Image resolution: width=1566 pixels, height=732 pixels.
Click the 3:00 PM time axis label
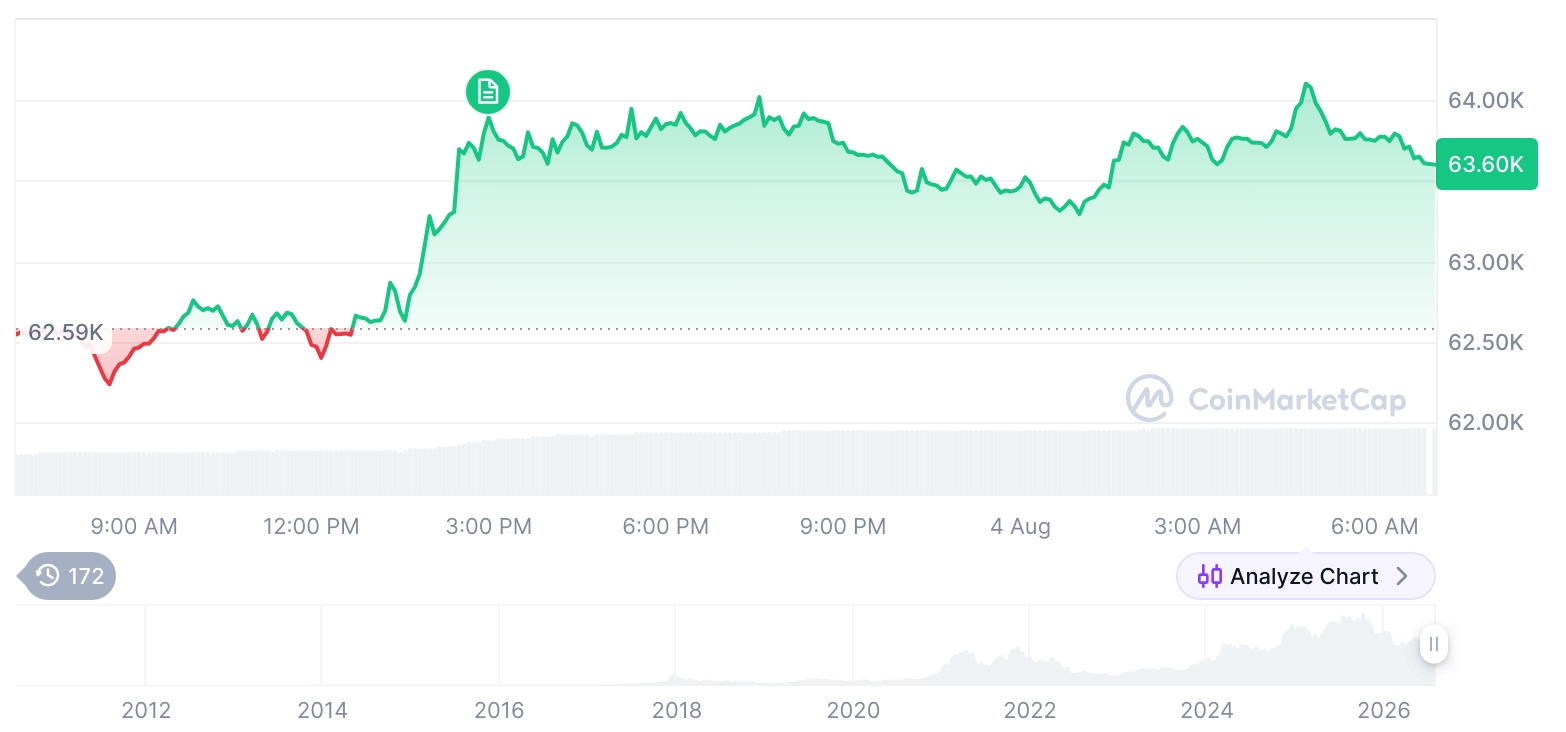[x=489, y=526]
